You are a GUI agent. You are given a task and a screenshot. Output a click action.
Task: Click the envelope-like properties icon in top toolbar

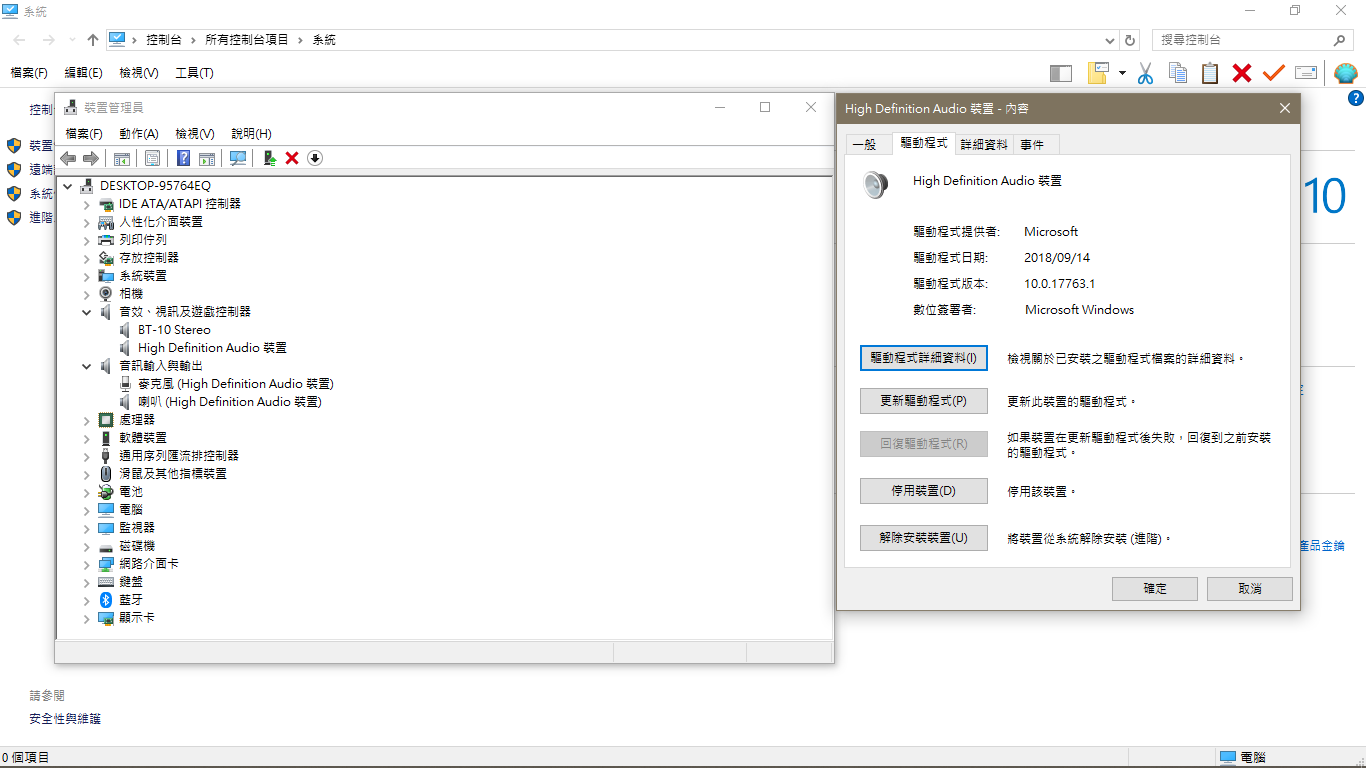coord(1306,73)
